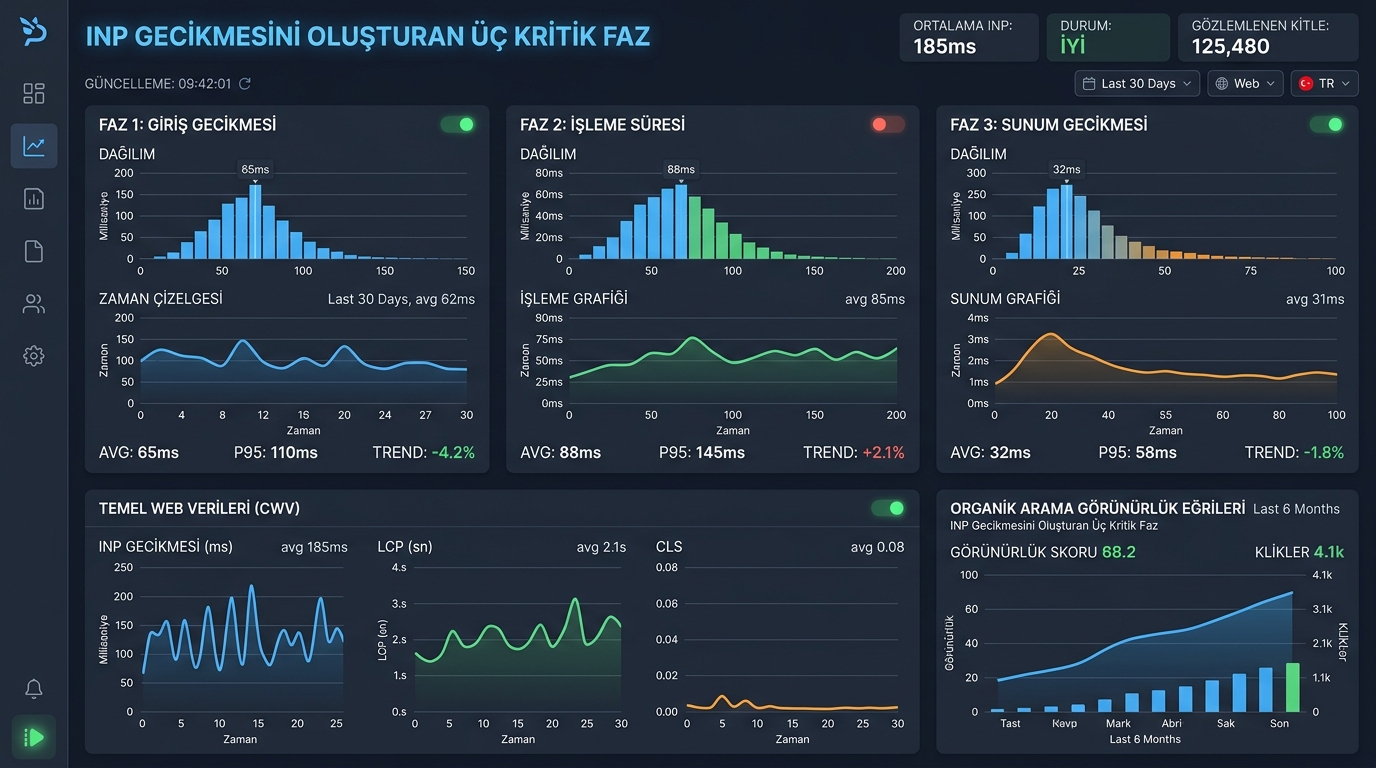The image size is (1376, 768).
Task: Click the Durum İYİ status card
Action: coord(1108,37)
